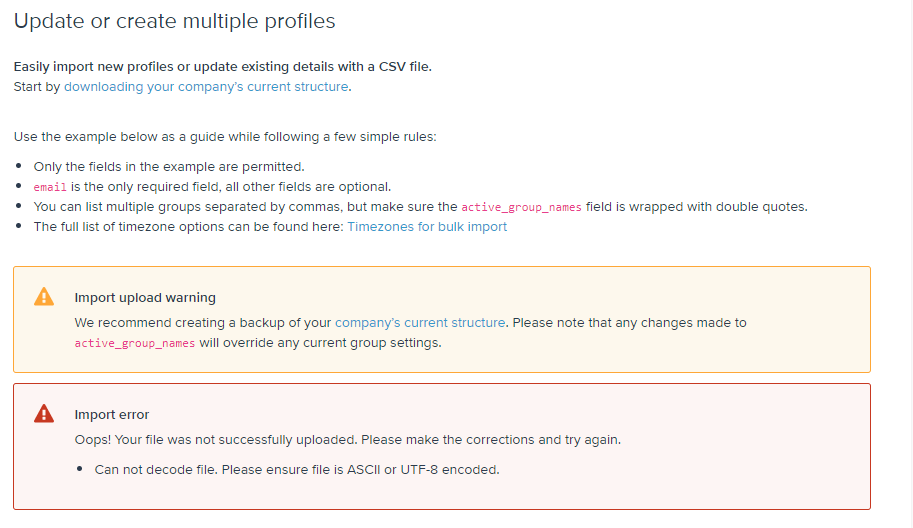This screenshot has width=913, height=528.
Task: Click the Update or create multiple profiles heading
Action: (175, 21)
